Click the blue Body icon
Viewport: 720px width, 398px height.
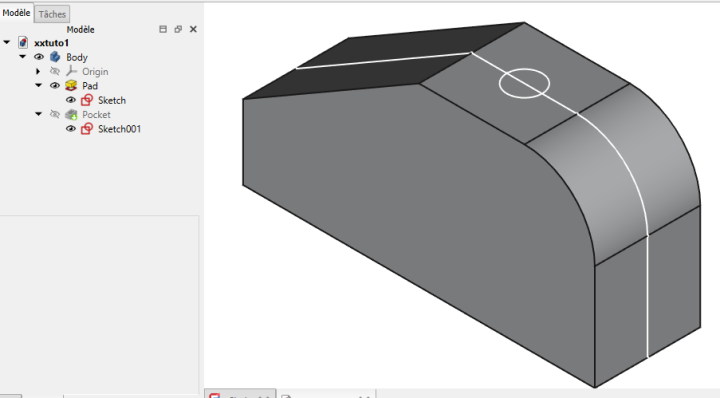tap(55, 57)
